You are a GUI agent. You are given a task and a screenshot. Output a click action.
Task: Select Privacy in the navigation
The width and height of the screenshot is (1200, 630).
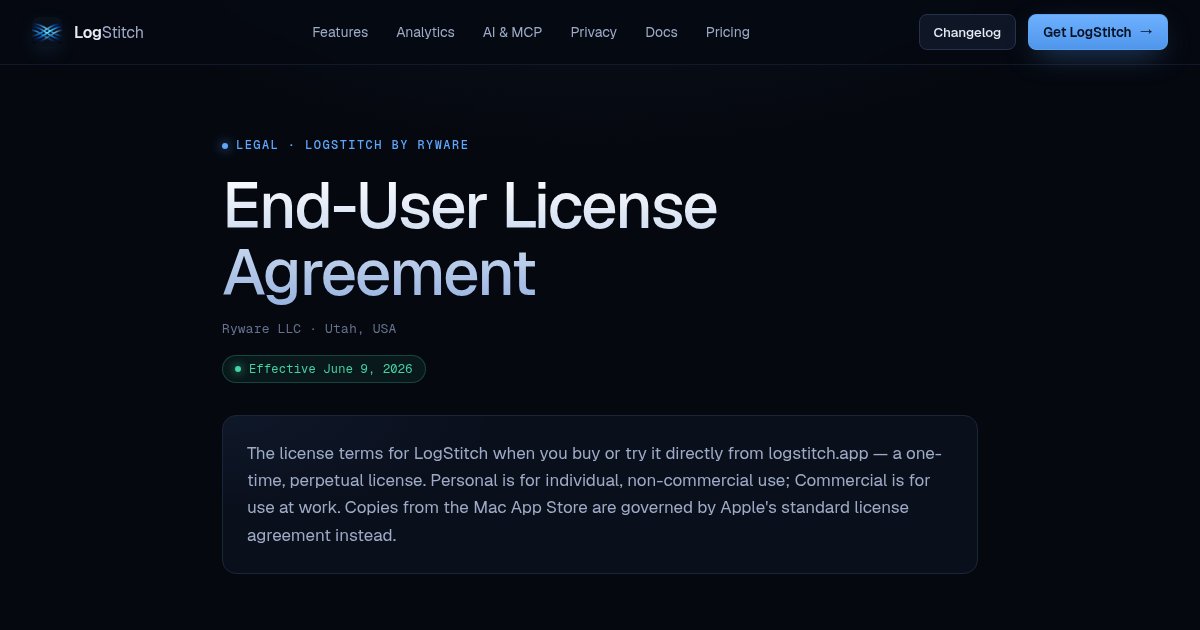[594, 32]
